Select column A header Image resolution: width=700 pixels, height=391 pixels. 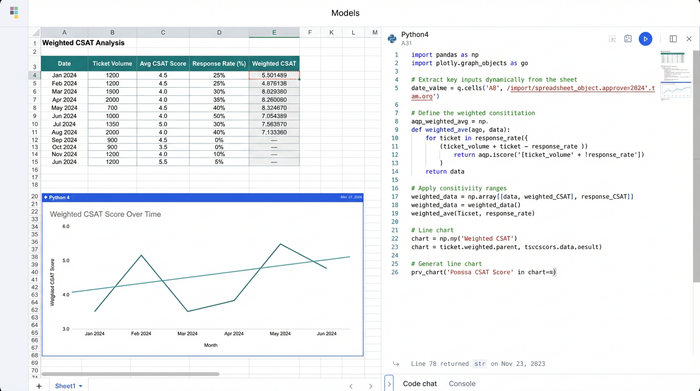pyautogui.click(x=64, y=32)
